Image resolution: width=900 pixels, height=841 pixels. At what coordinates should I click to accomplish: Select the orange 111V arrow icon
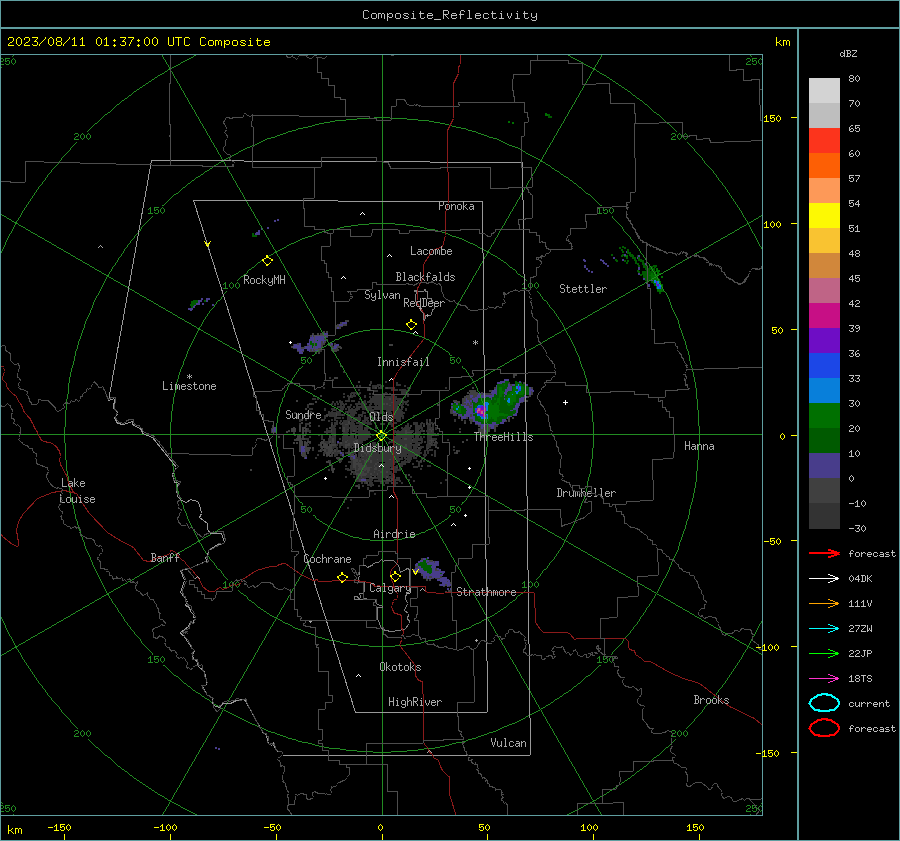tap(824, 603)
